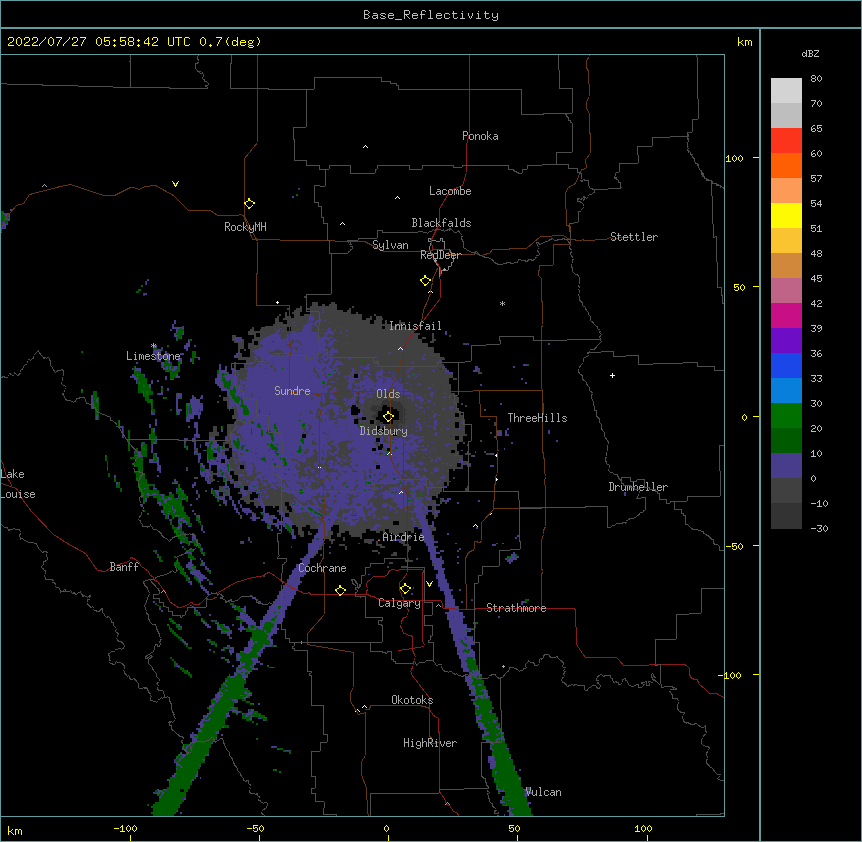Image resolution: width=862 pixels, height=842 pixels.
Task: Click the yellow diamond marker beside RockyMH
Action: point(250,204)
